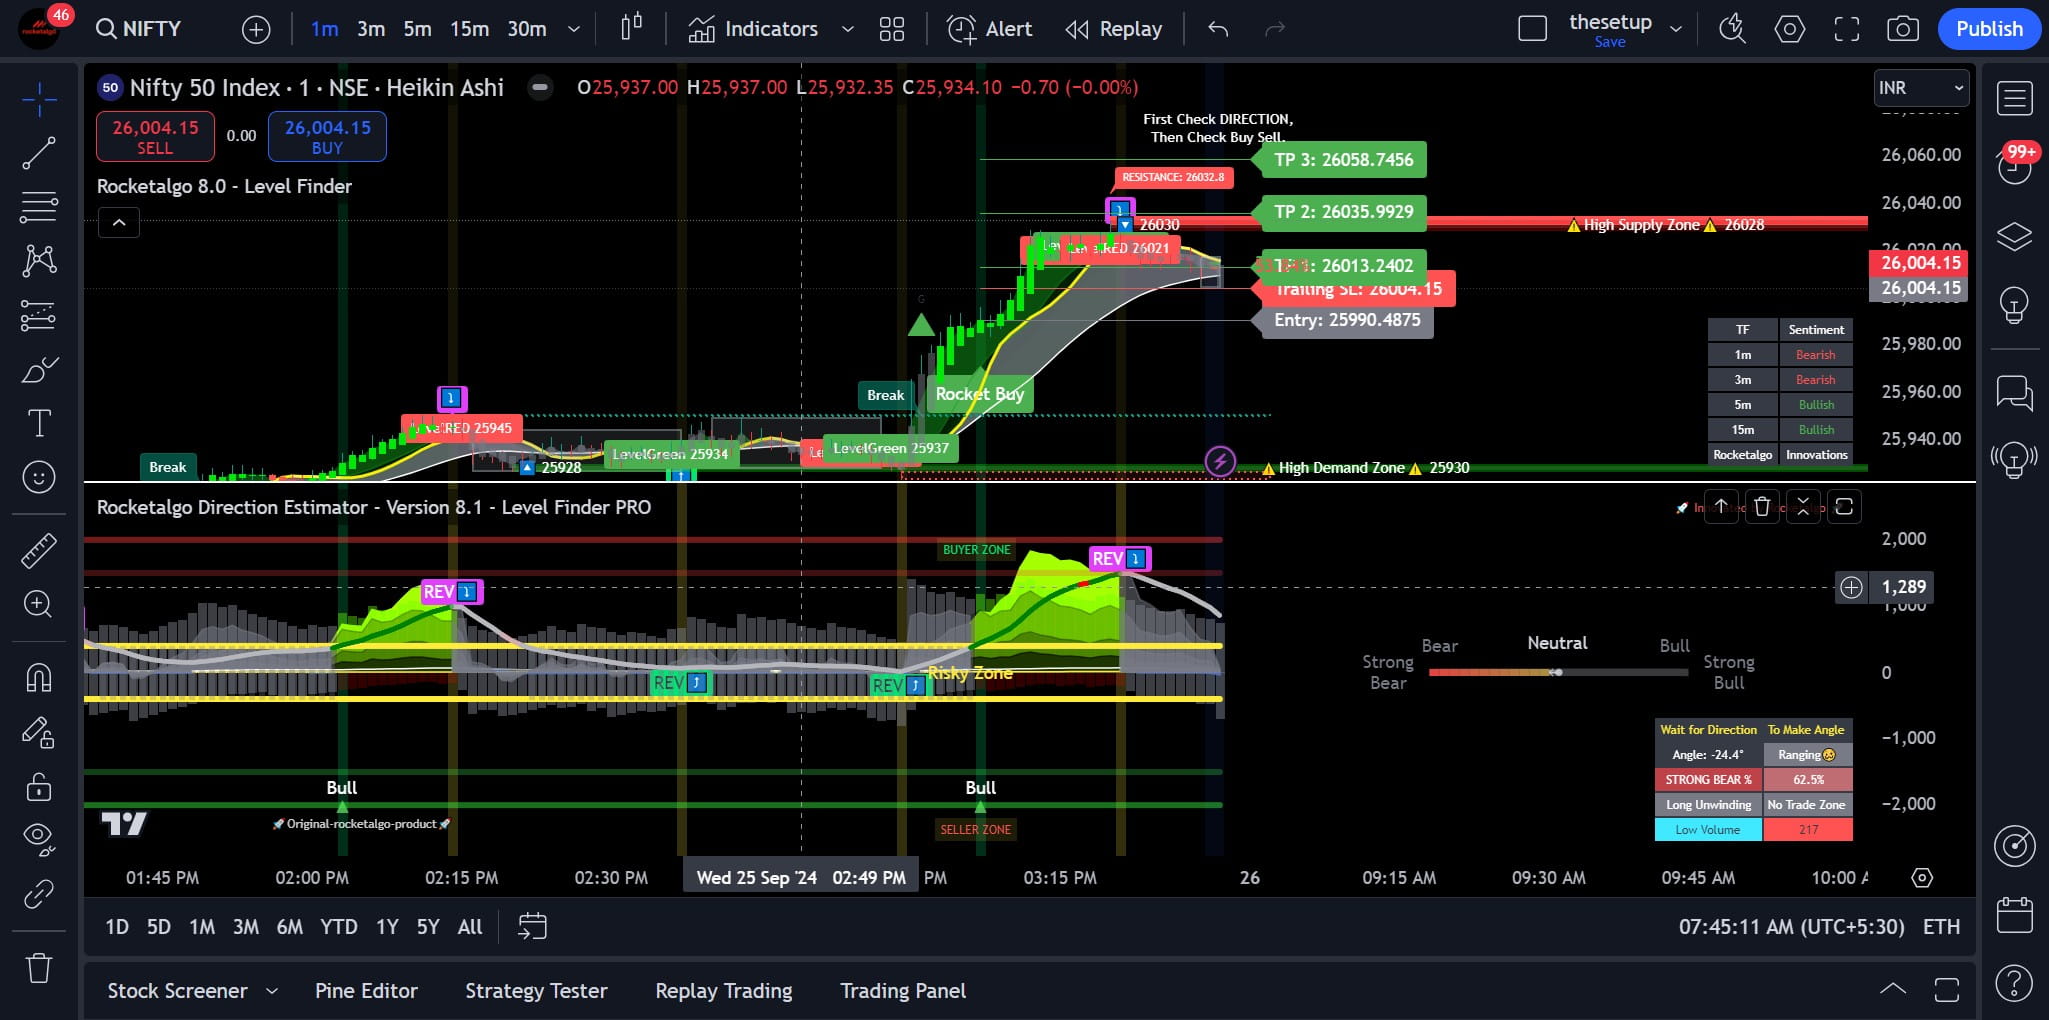Image resolution: width=2049 pixels, height=1020 pixels.
Task: Click the 26,004.15 BUY button
Action: [x=327, y=137]
